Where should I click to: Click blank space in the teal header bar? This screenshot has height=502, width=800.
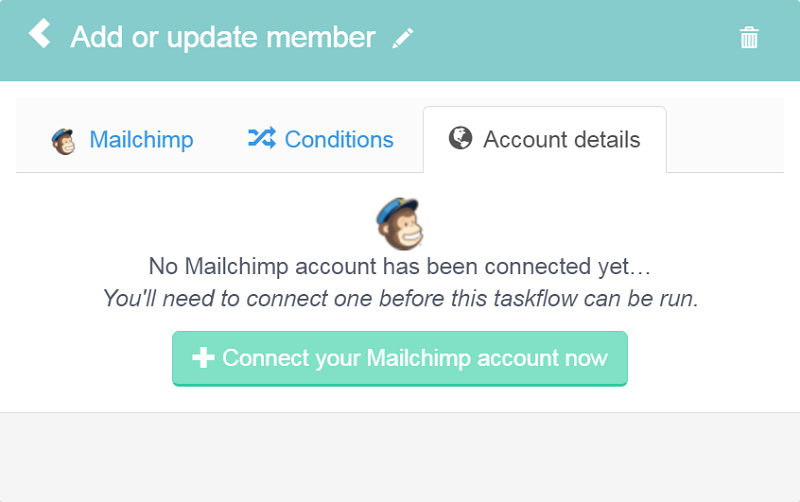click(571, 40)
